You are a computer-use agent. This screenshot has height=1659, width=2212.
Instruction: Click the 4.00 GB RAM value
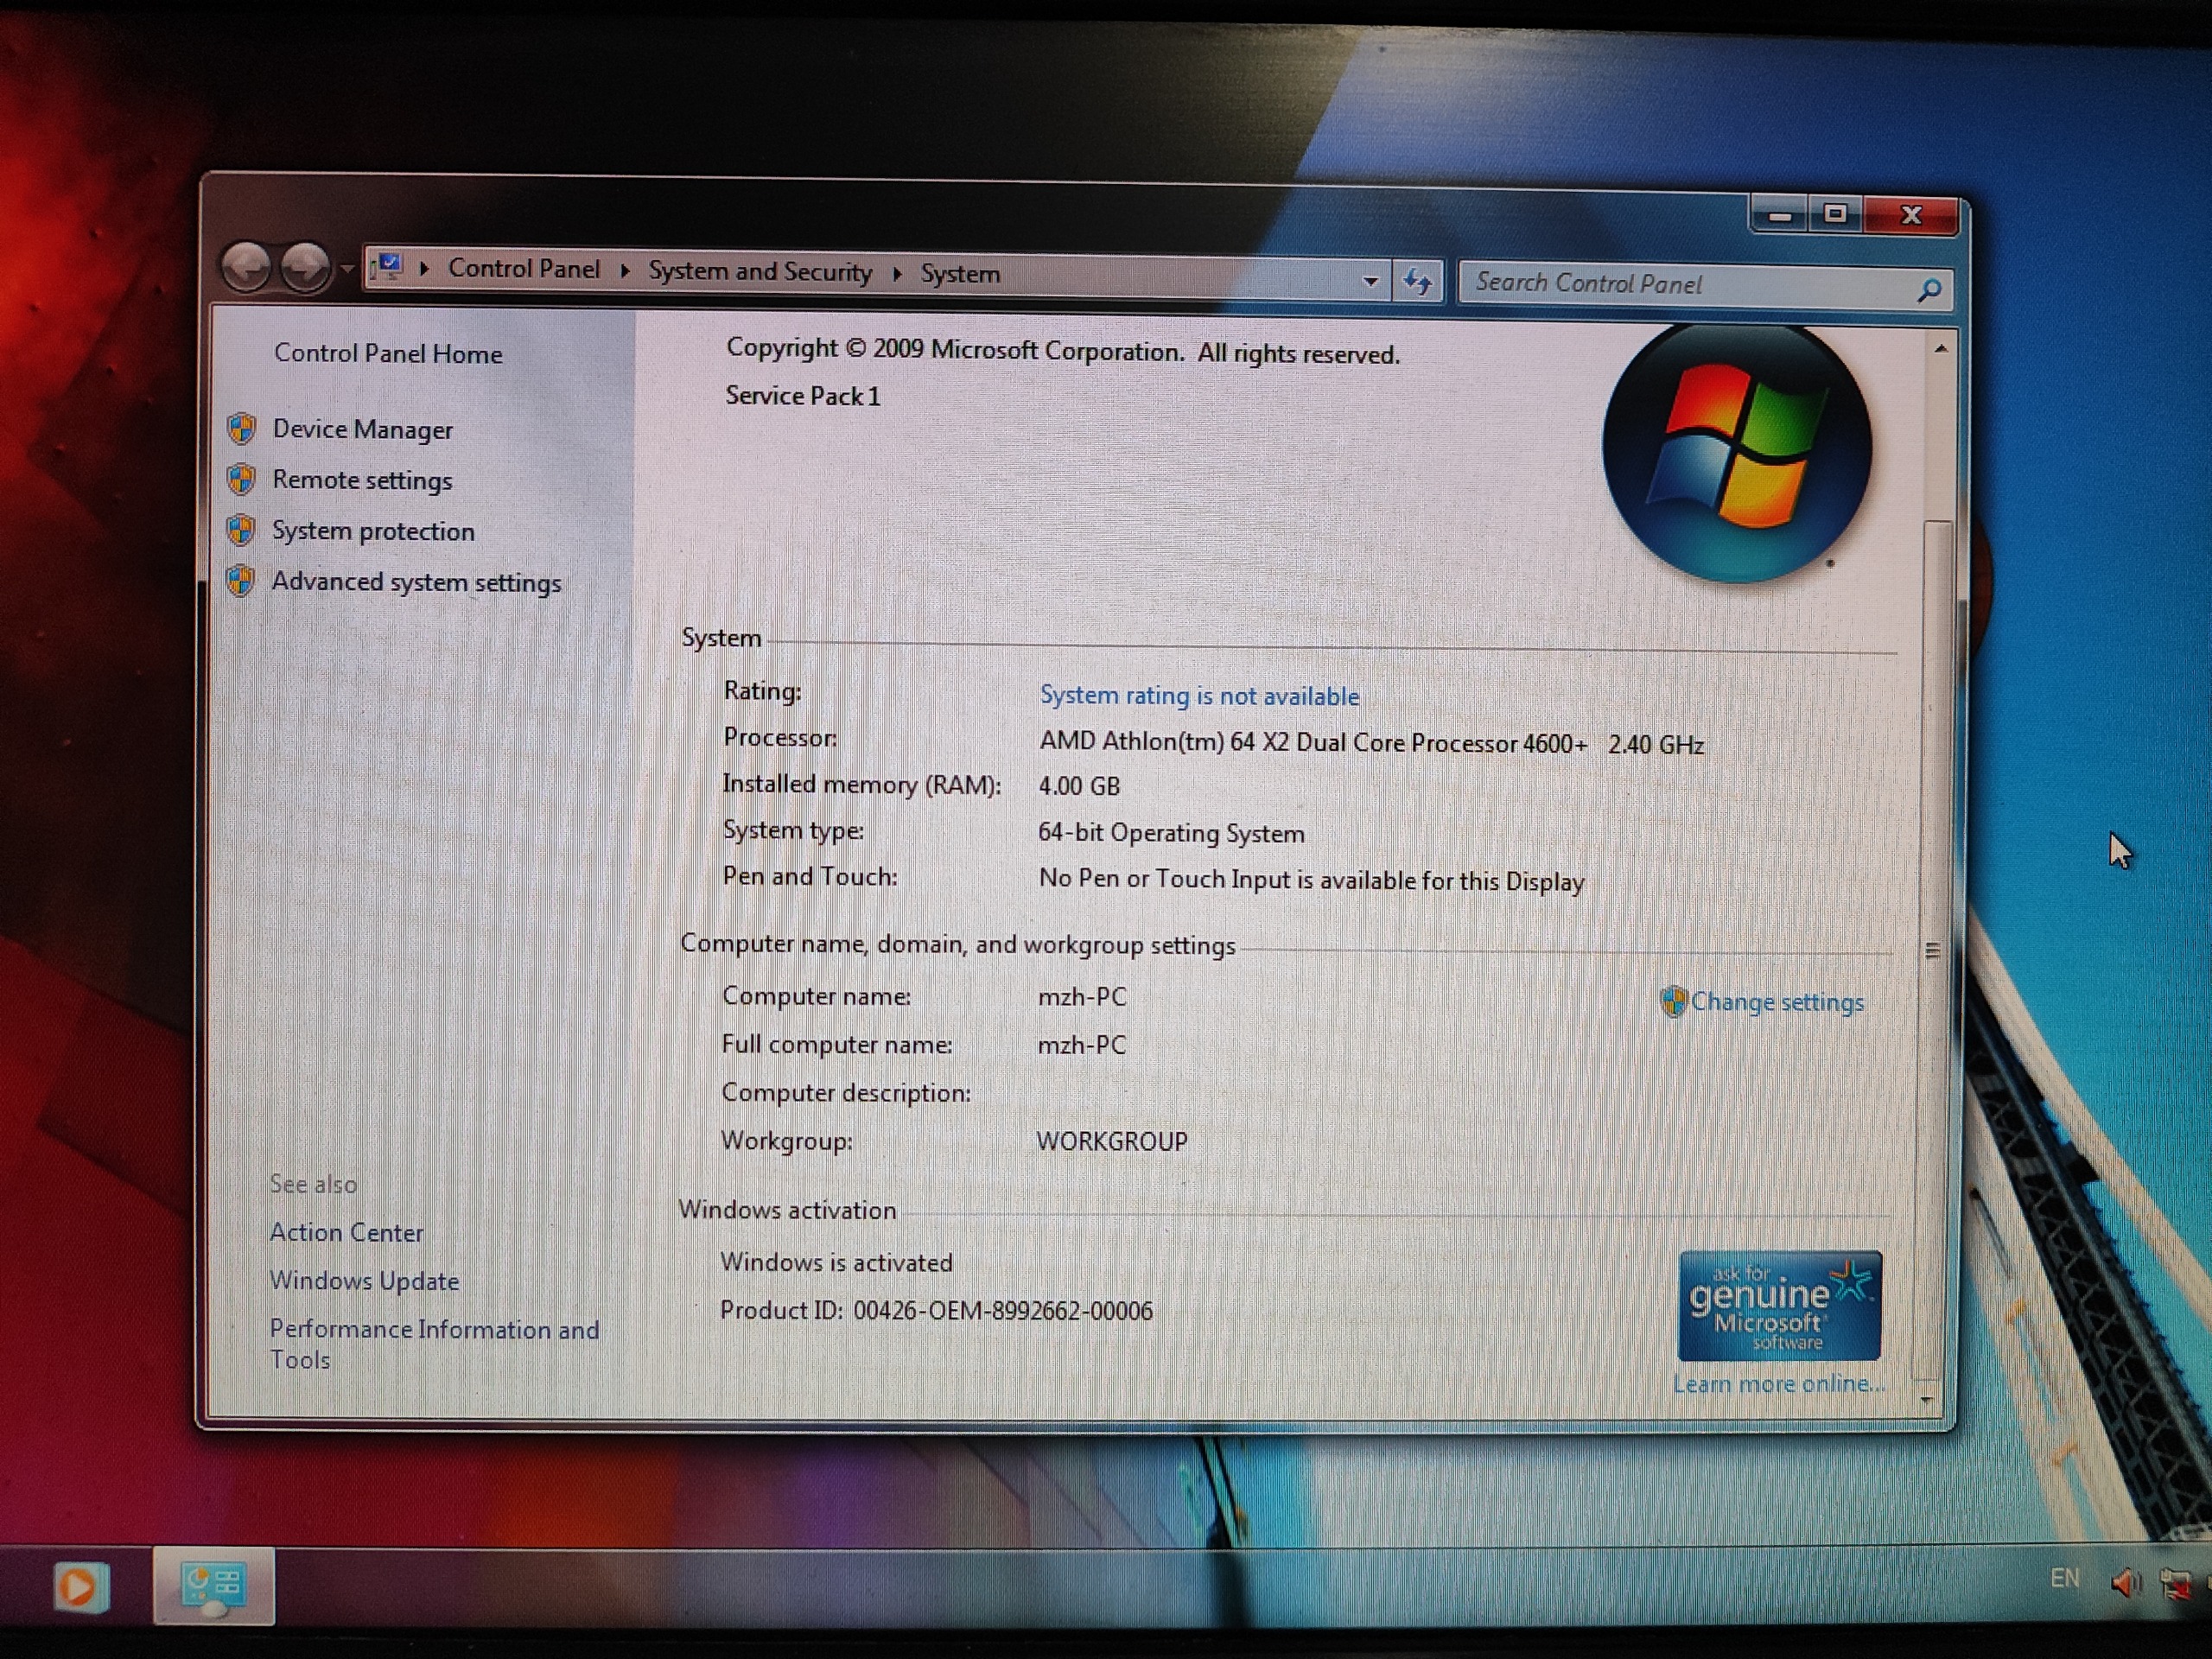[x=1079, y=786]
